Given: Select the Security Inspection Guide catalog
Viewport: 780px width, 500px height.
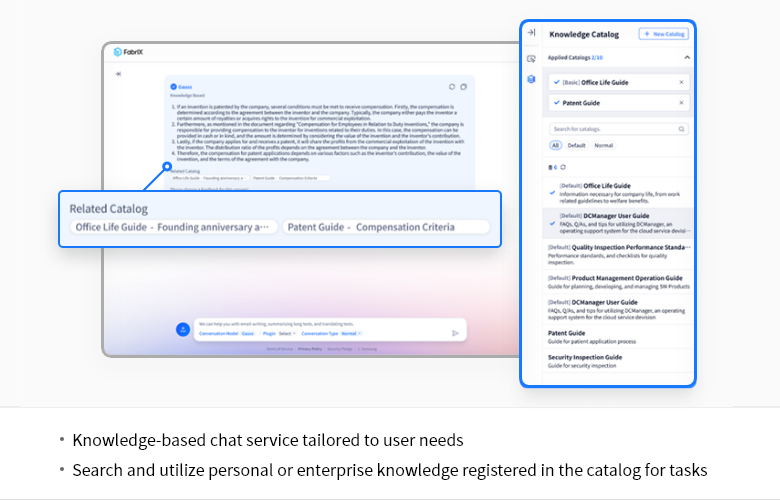Looking at the screenshot, I should 618,361.
